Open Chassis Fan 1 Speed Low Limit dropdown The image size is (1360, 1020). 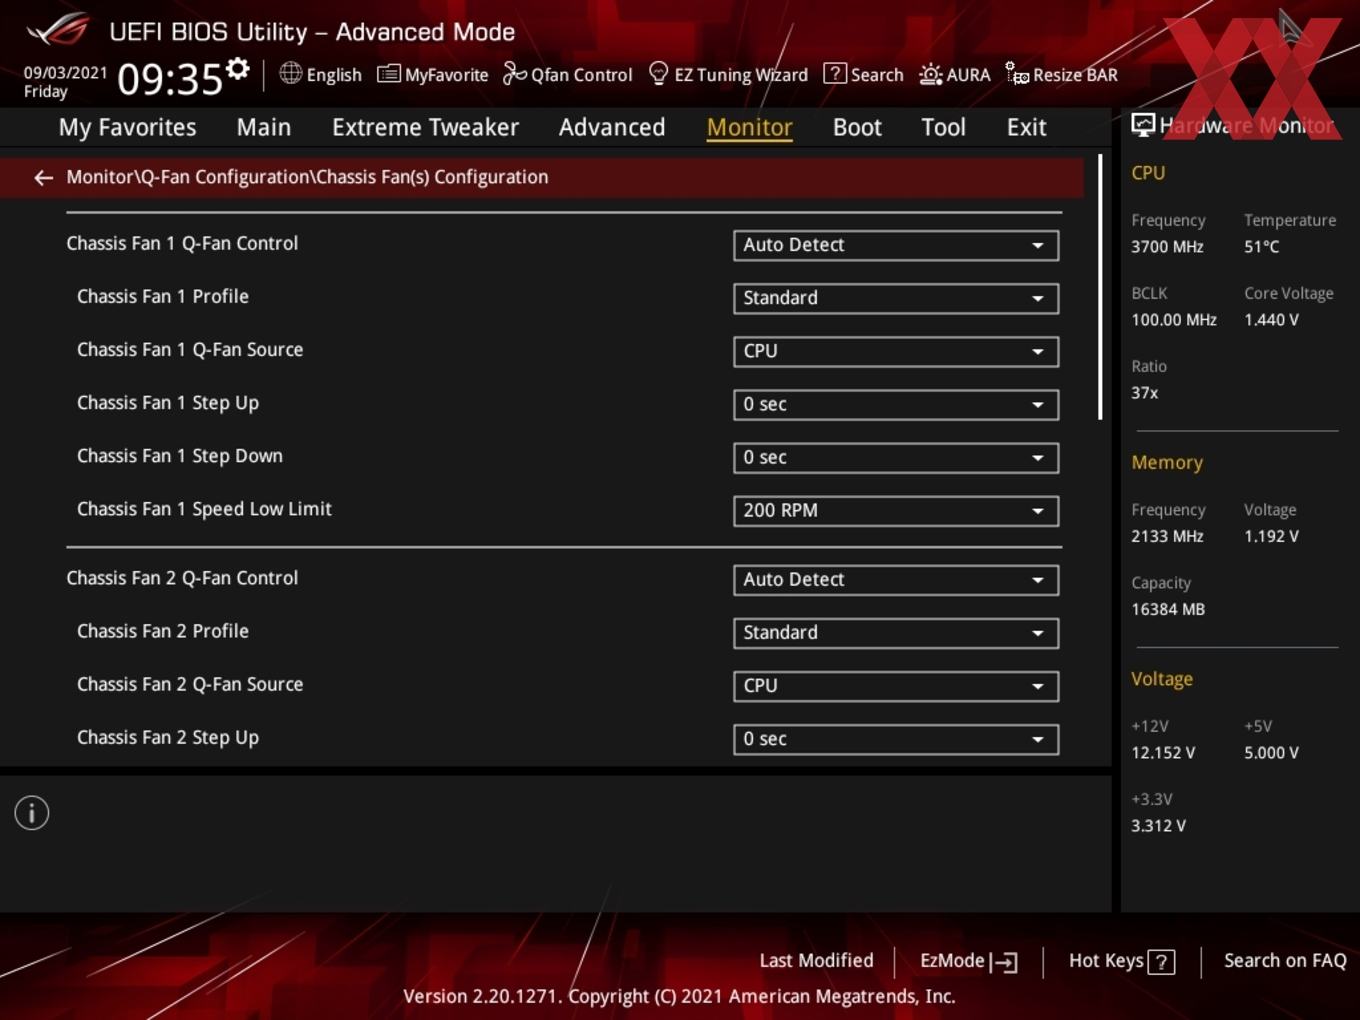tap(896, 510)
